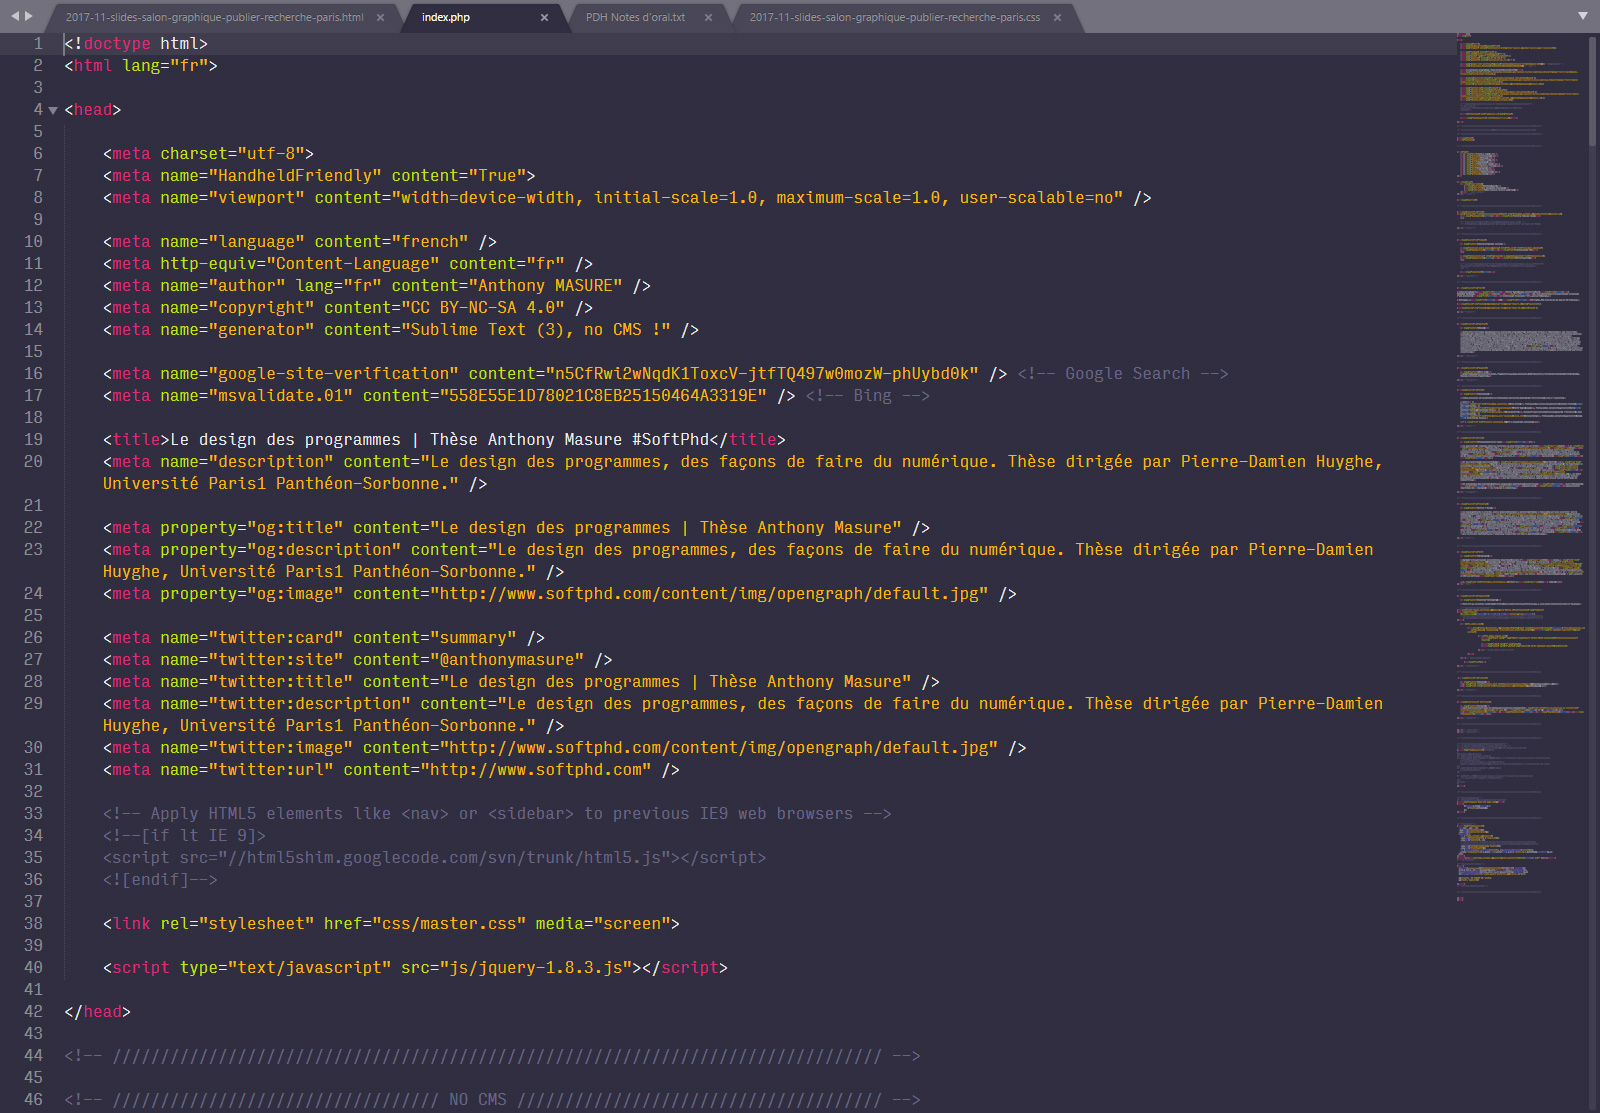Open the tab list dropdown arrow
The height and width of the screenshot is (1113, 1600).
tap(1582, 16)
